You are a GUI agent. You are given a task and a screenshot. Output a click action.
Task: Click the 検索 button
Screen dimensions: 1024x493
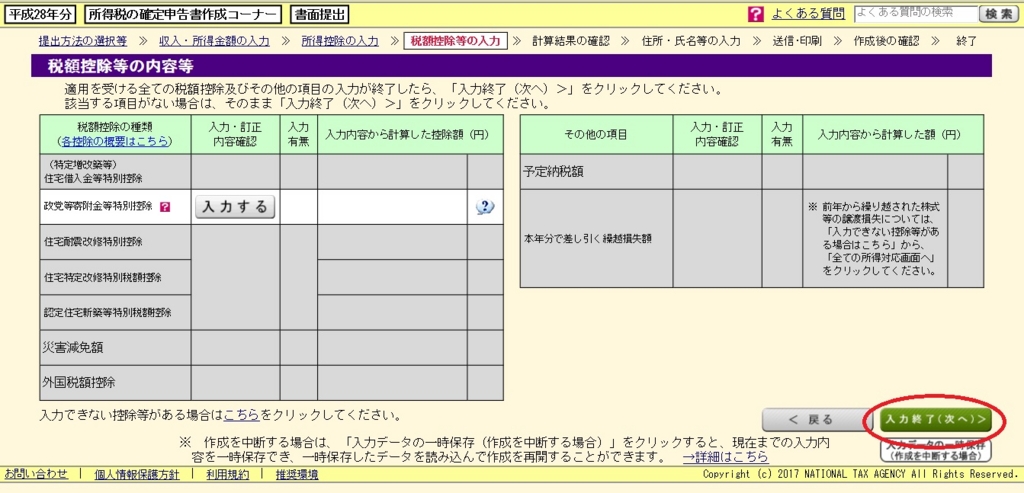(x=999, y=14)
